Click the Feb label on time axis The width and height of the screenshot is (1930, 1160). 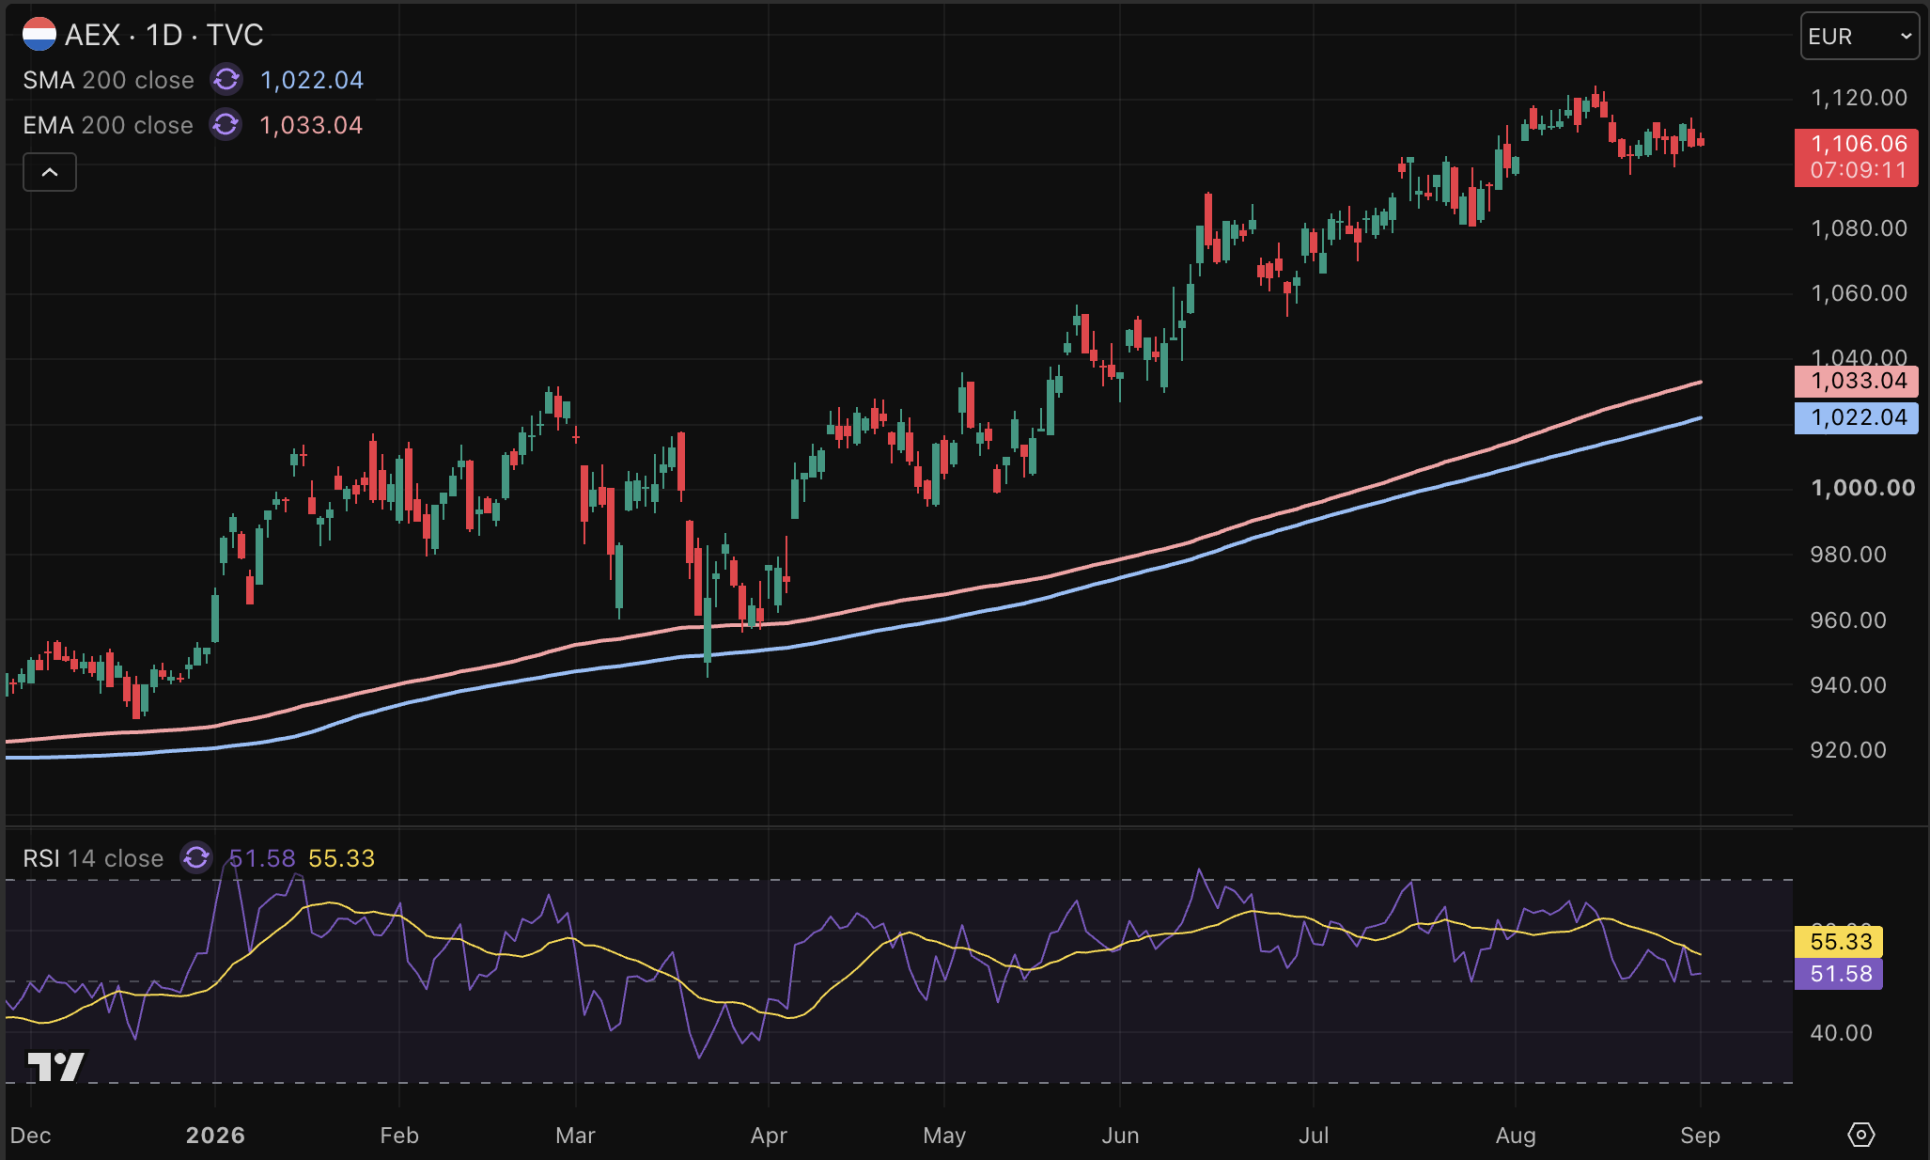coord(399,1136)
